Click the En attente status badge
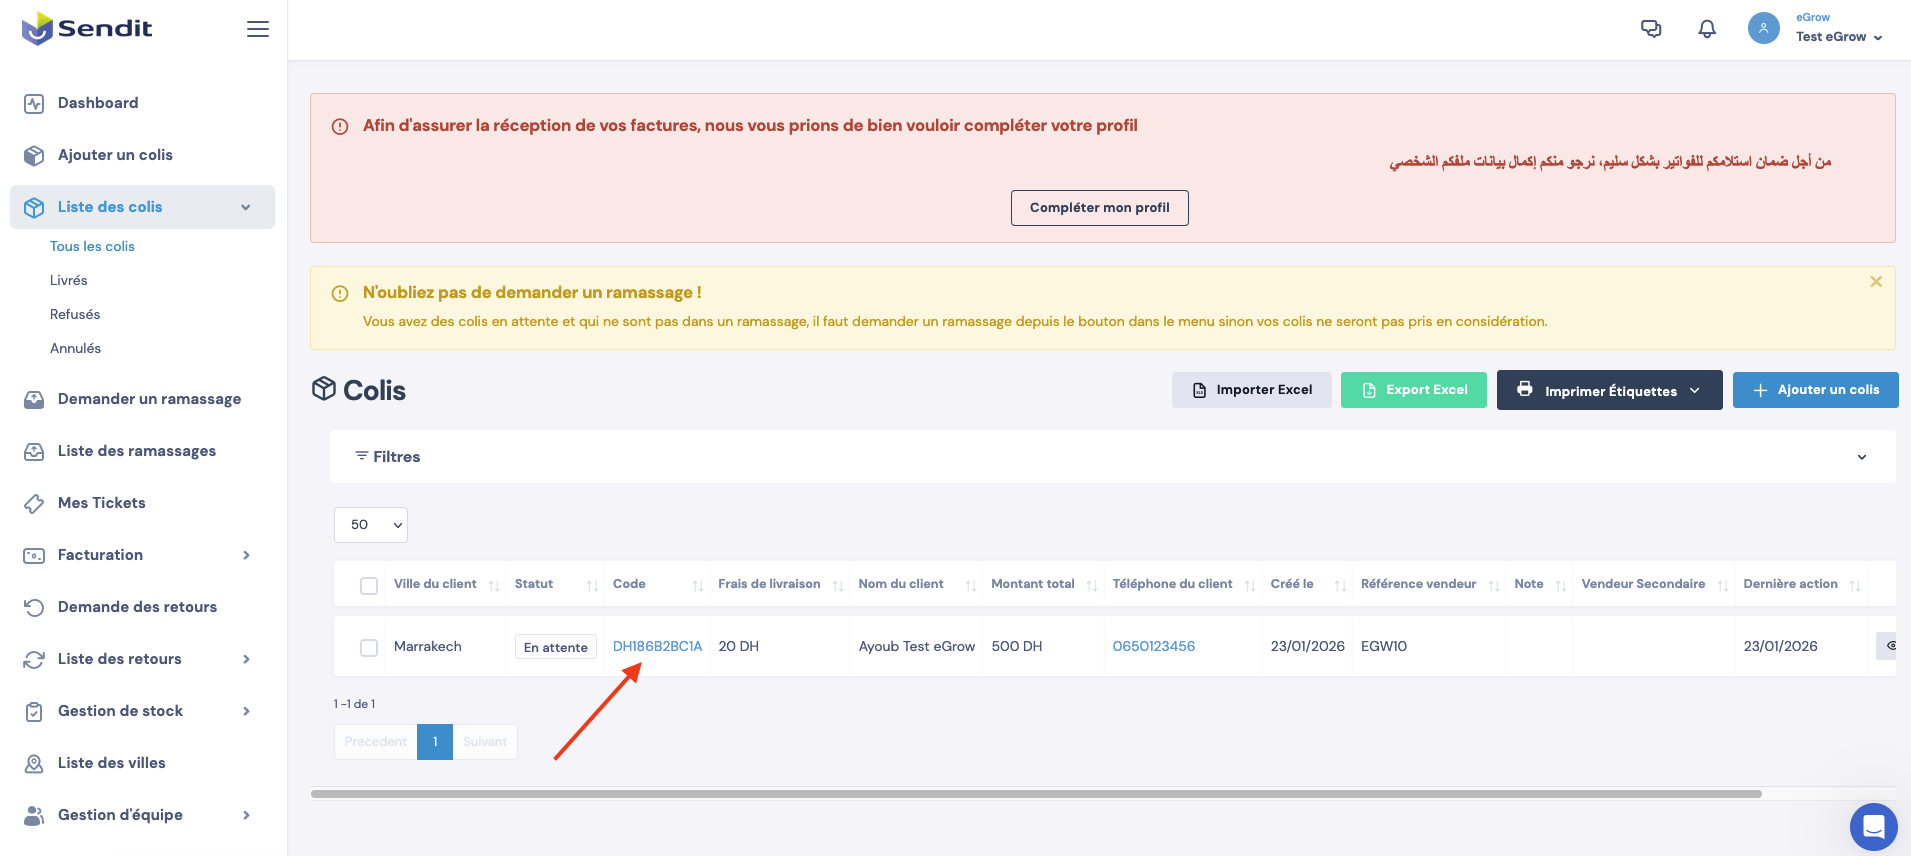This screenshot has height=856, width=1911. pyautogui.click(x=556, y=647)
